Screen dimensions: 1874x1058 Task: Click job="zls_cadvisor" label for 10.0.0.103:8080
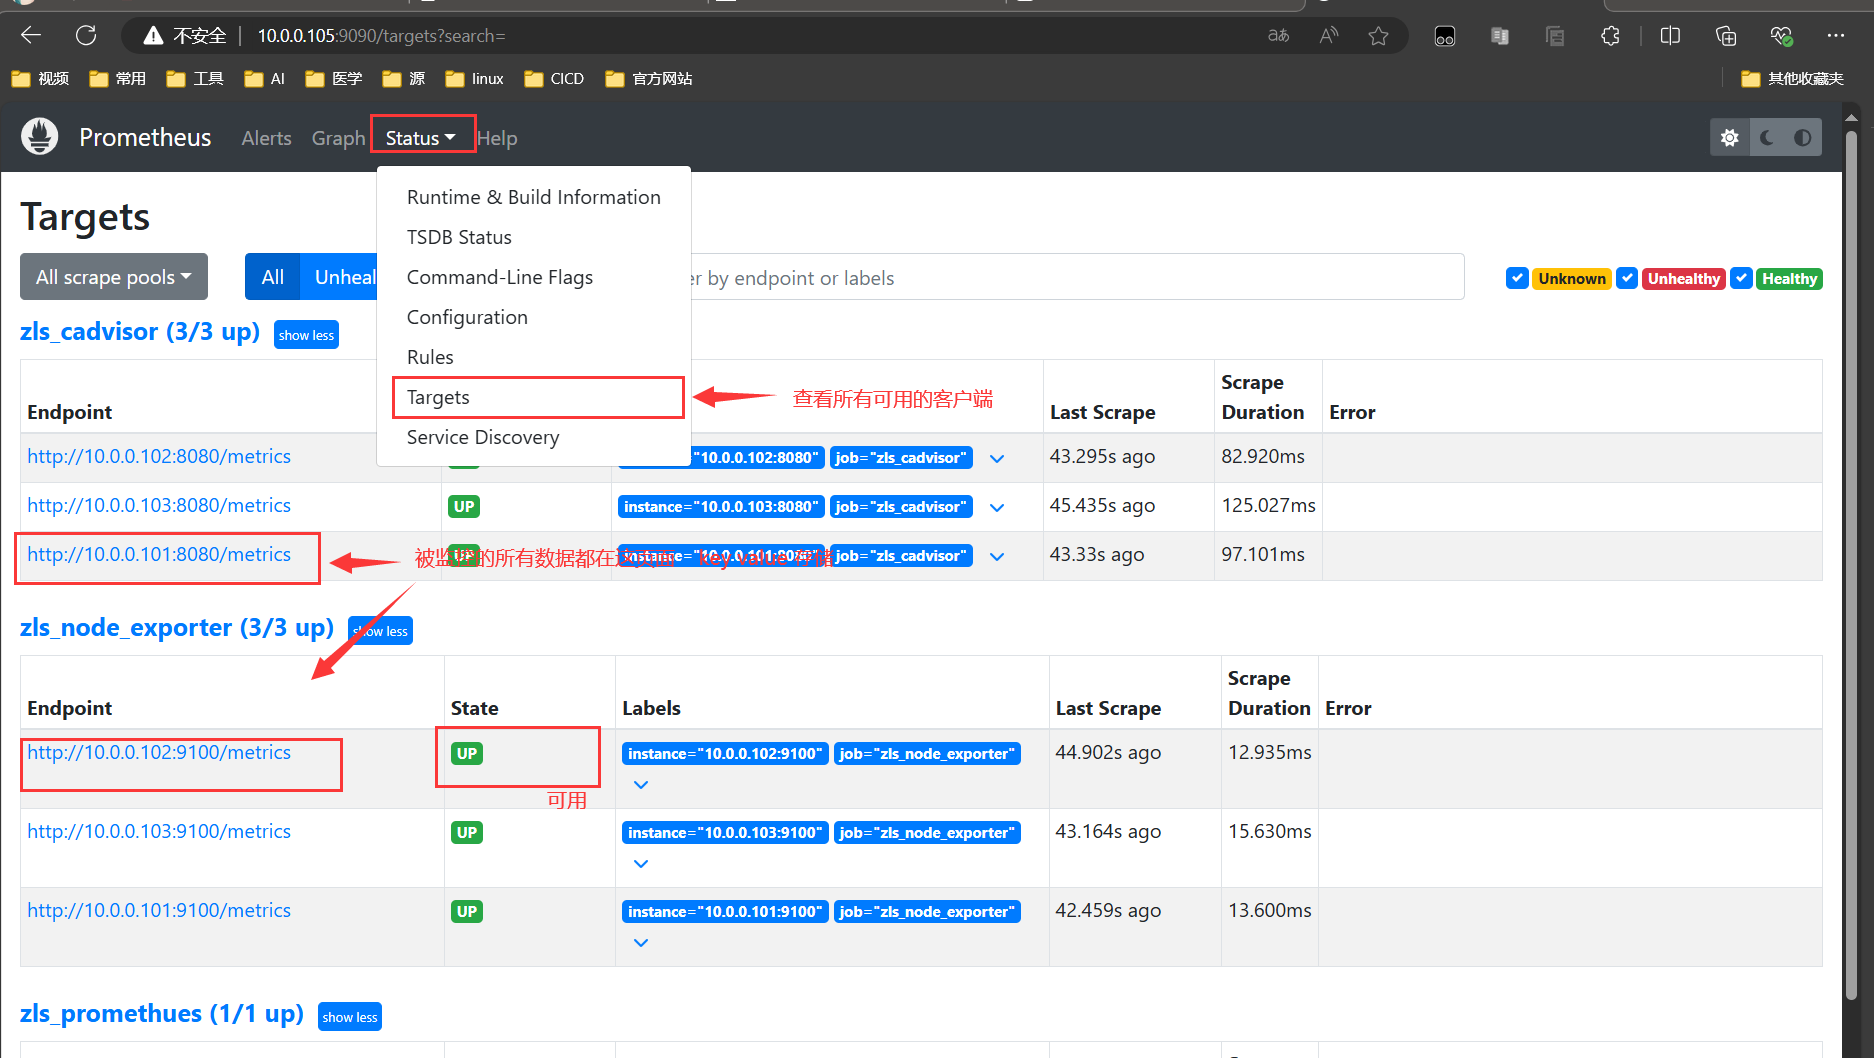(x=901, y=507)
